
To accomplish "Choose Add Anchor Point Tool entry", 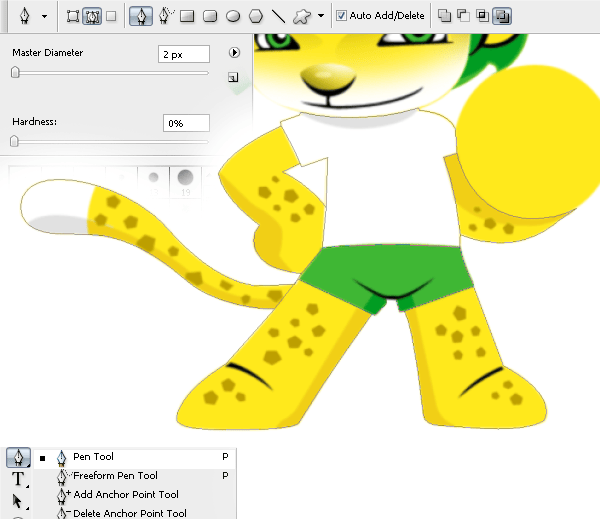I will pyautogui.click(x=135, y=495).
